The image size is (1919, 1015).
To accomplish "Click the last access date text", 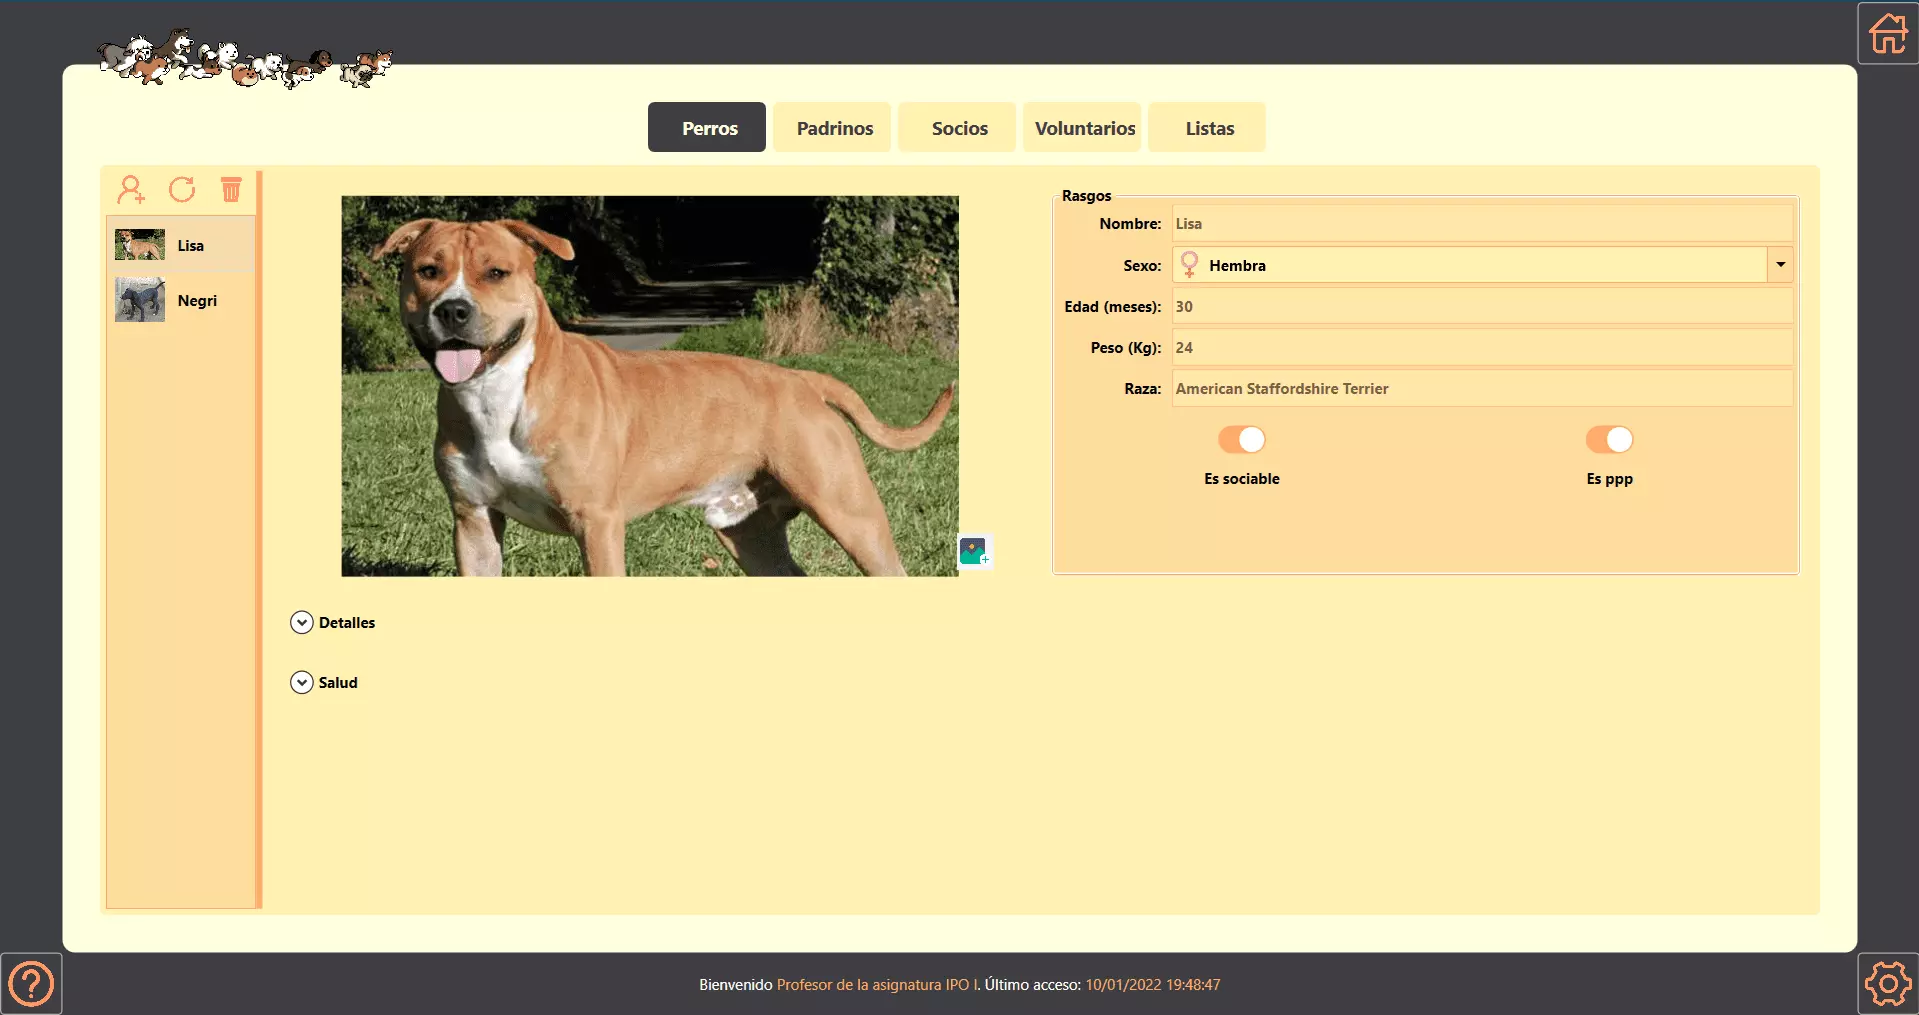I will coord(1153,985).
